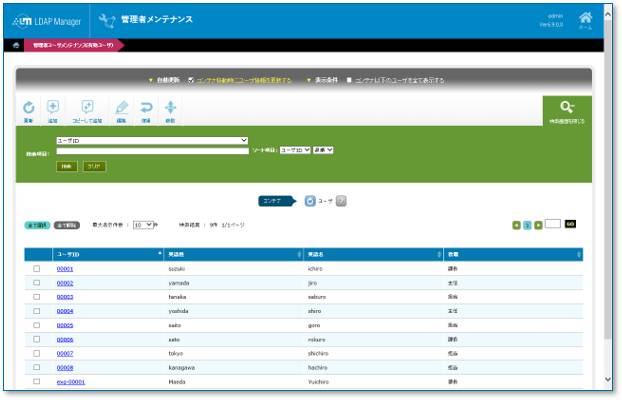
Task: Click the search keyword text field
Action: (152, 150)
